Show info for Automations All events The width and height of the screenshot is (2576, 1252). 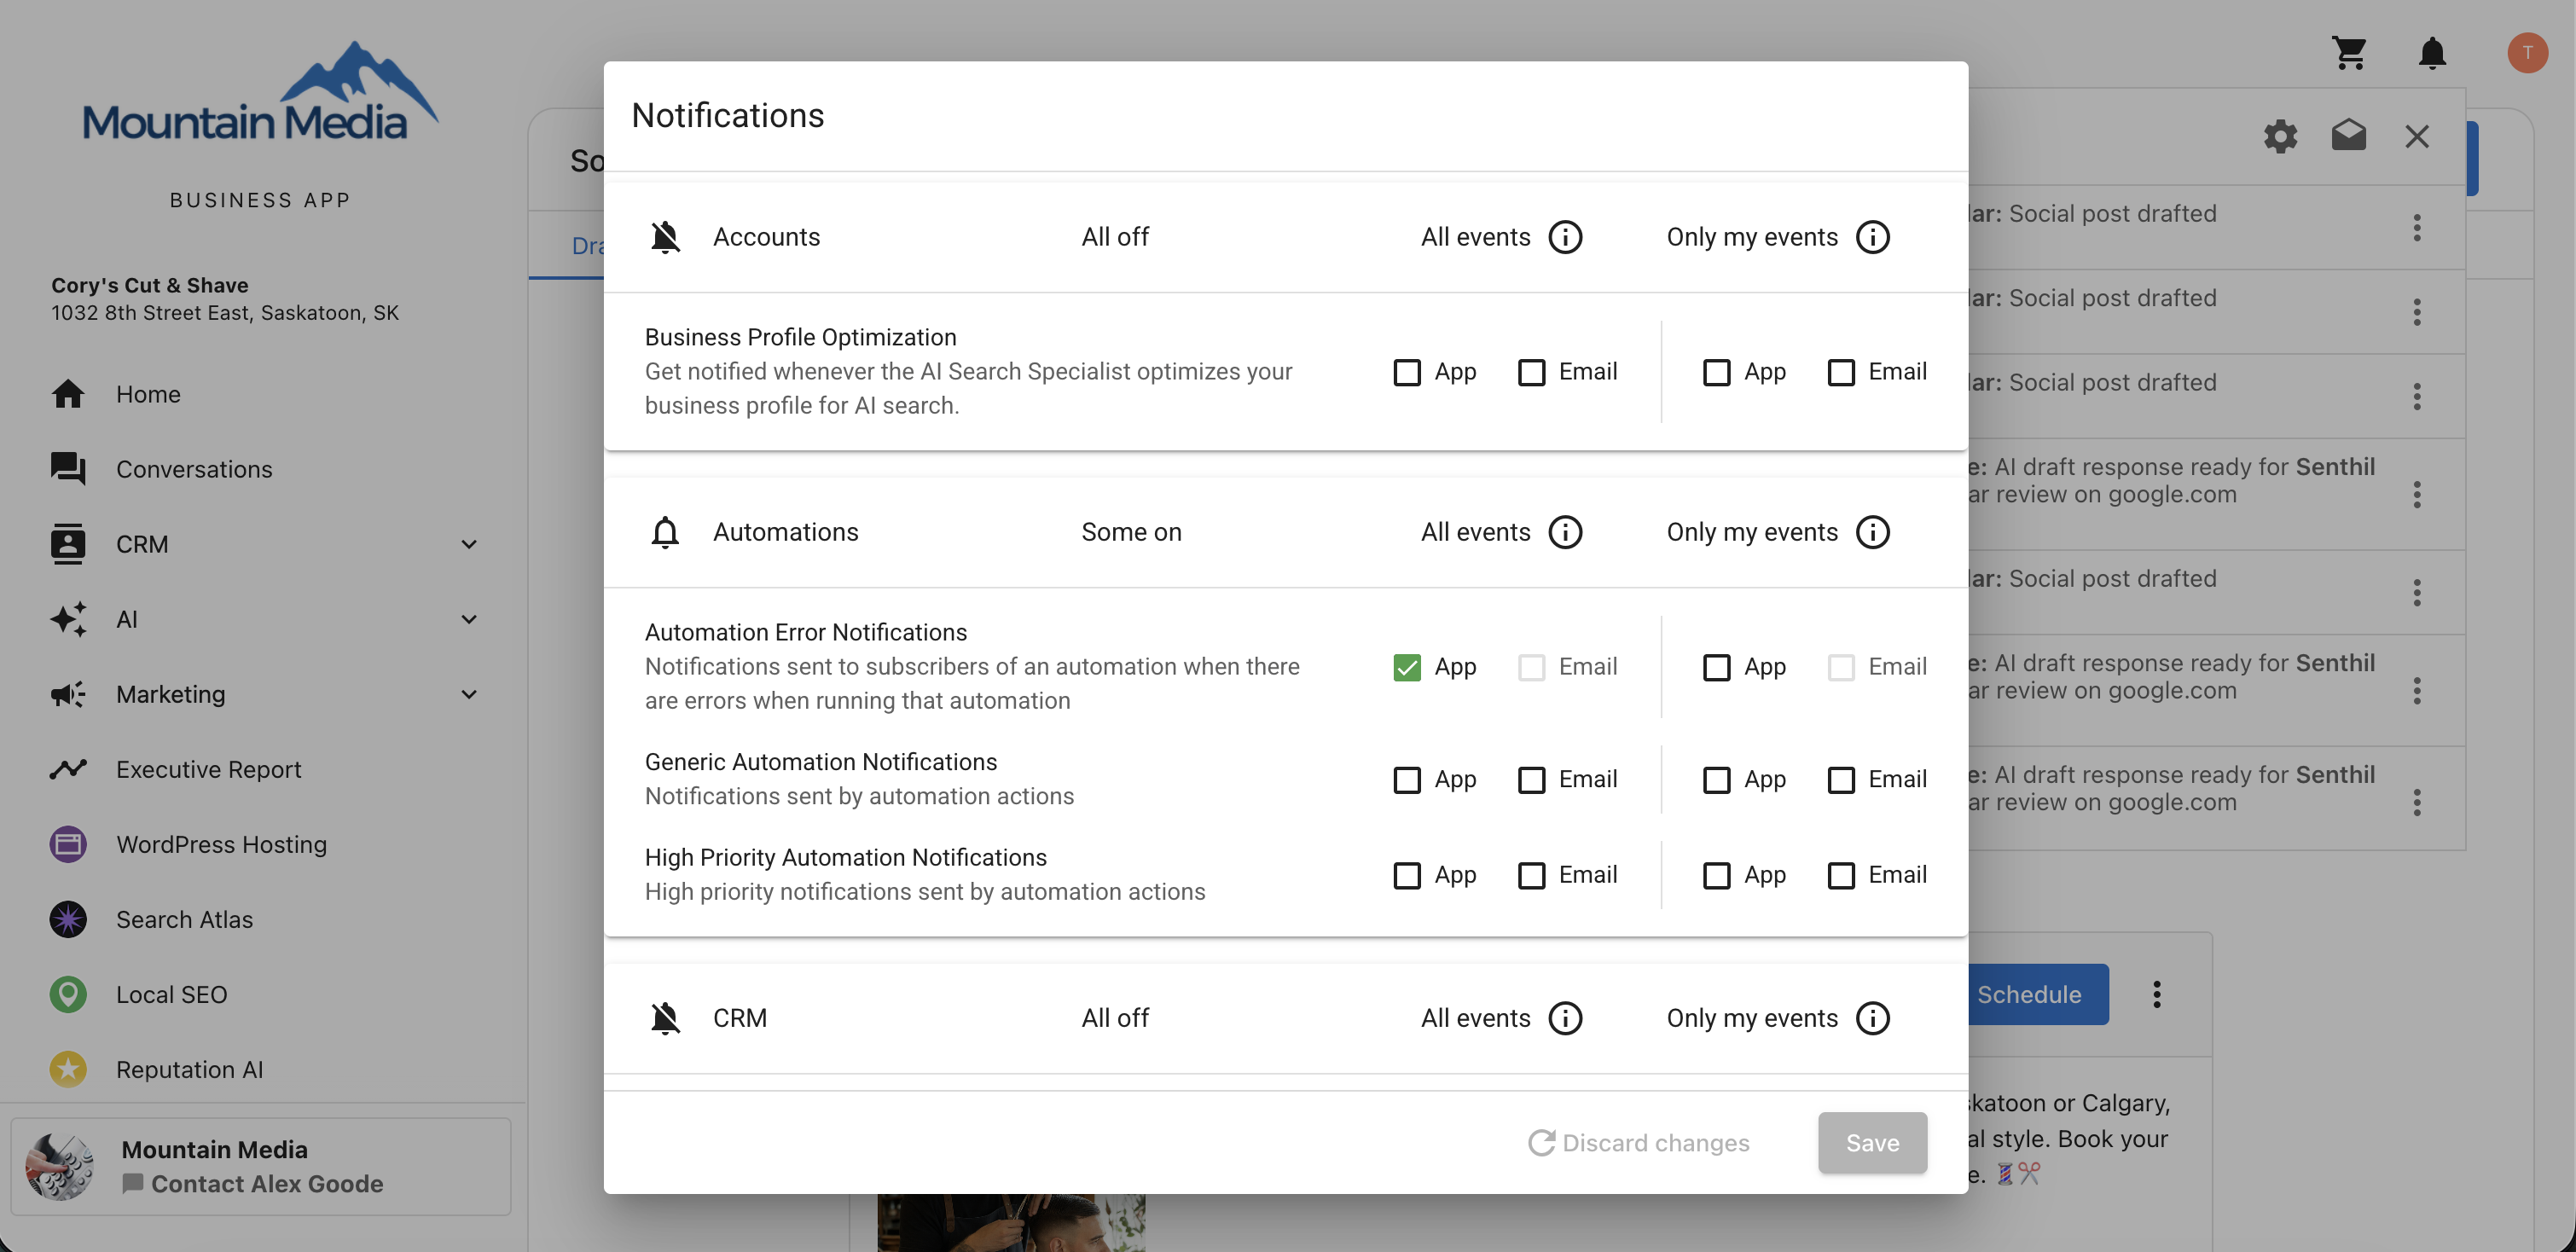[x=1565, y=532]
